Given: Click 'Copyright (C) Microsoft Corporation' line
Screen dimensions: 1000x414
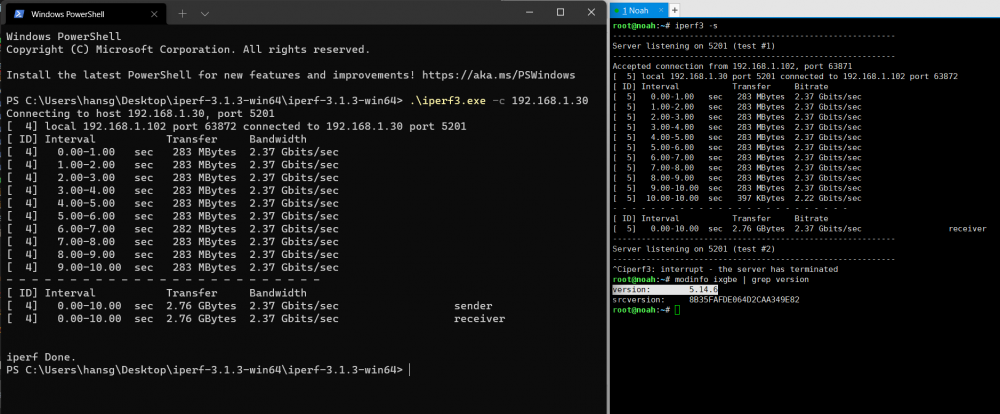Looking at the screenshot, I should (x=188, y=50).
